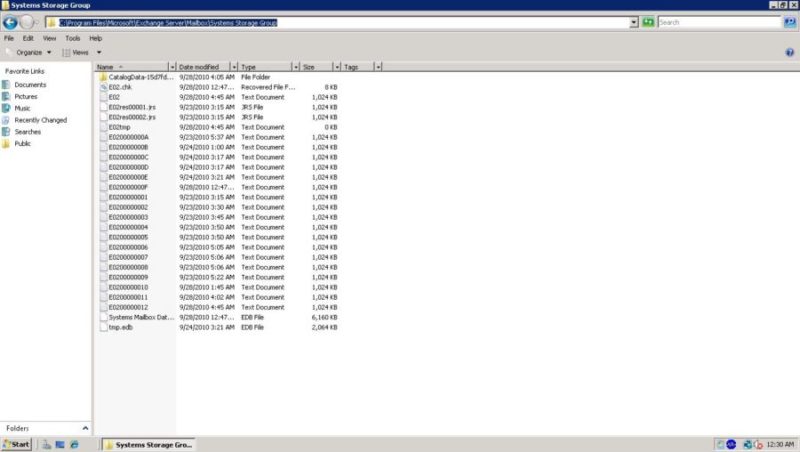Open the Edit menu
This screenshot has width=800, height=452.
click(28, 38)
